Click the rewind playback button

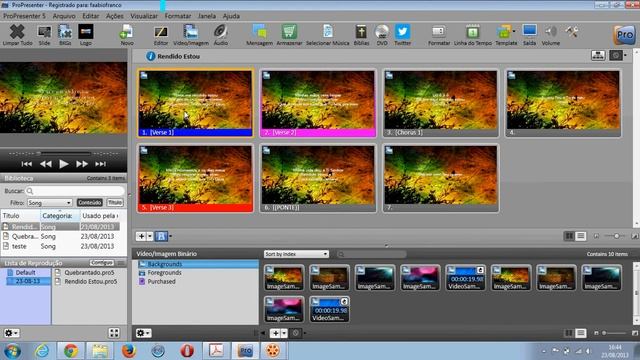click(46, 164)
